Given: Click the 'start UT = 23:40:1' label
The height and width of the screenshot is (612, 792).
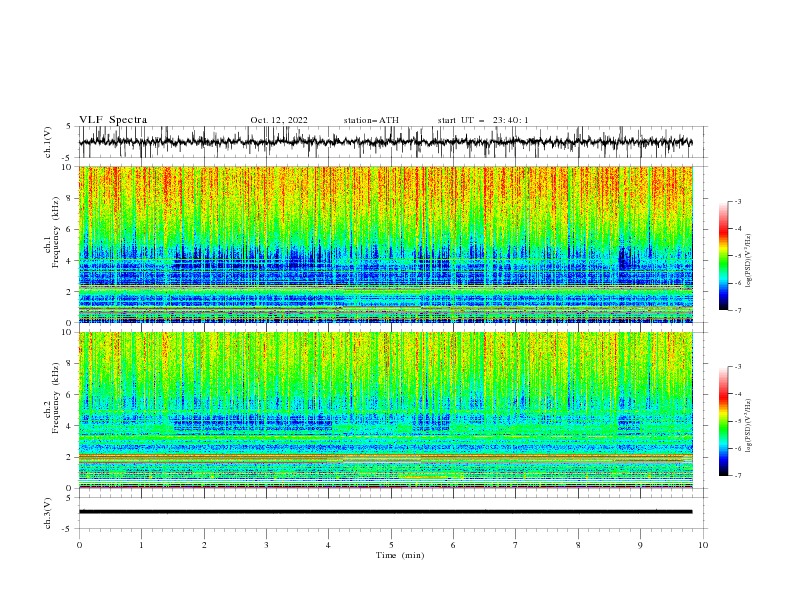Looking at the screenshot, I should 483,120.
